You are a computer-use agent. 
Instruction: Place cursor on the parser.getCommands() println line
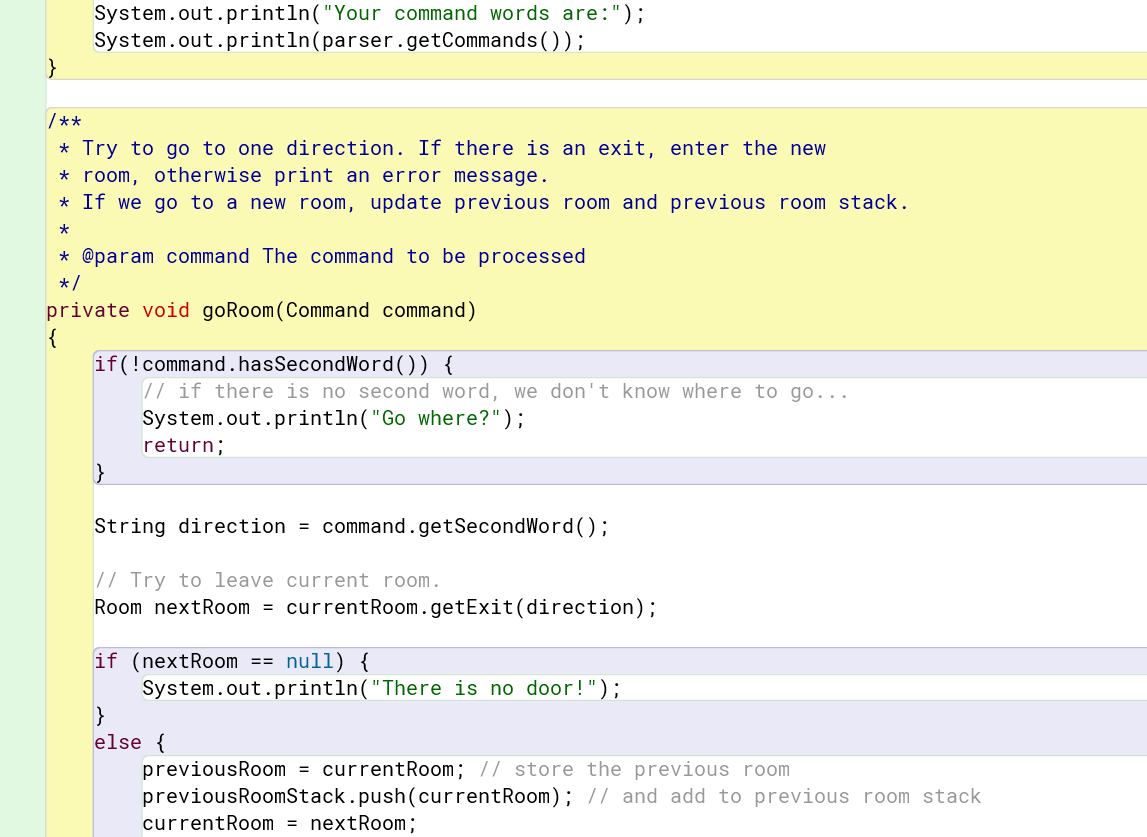(339, 40)
